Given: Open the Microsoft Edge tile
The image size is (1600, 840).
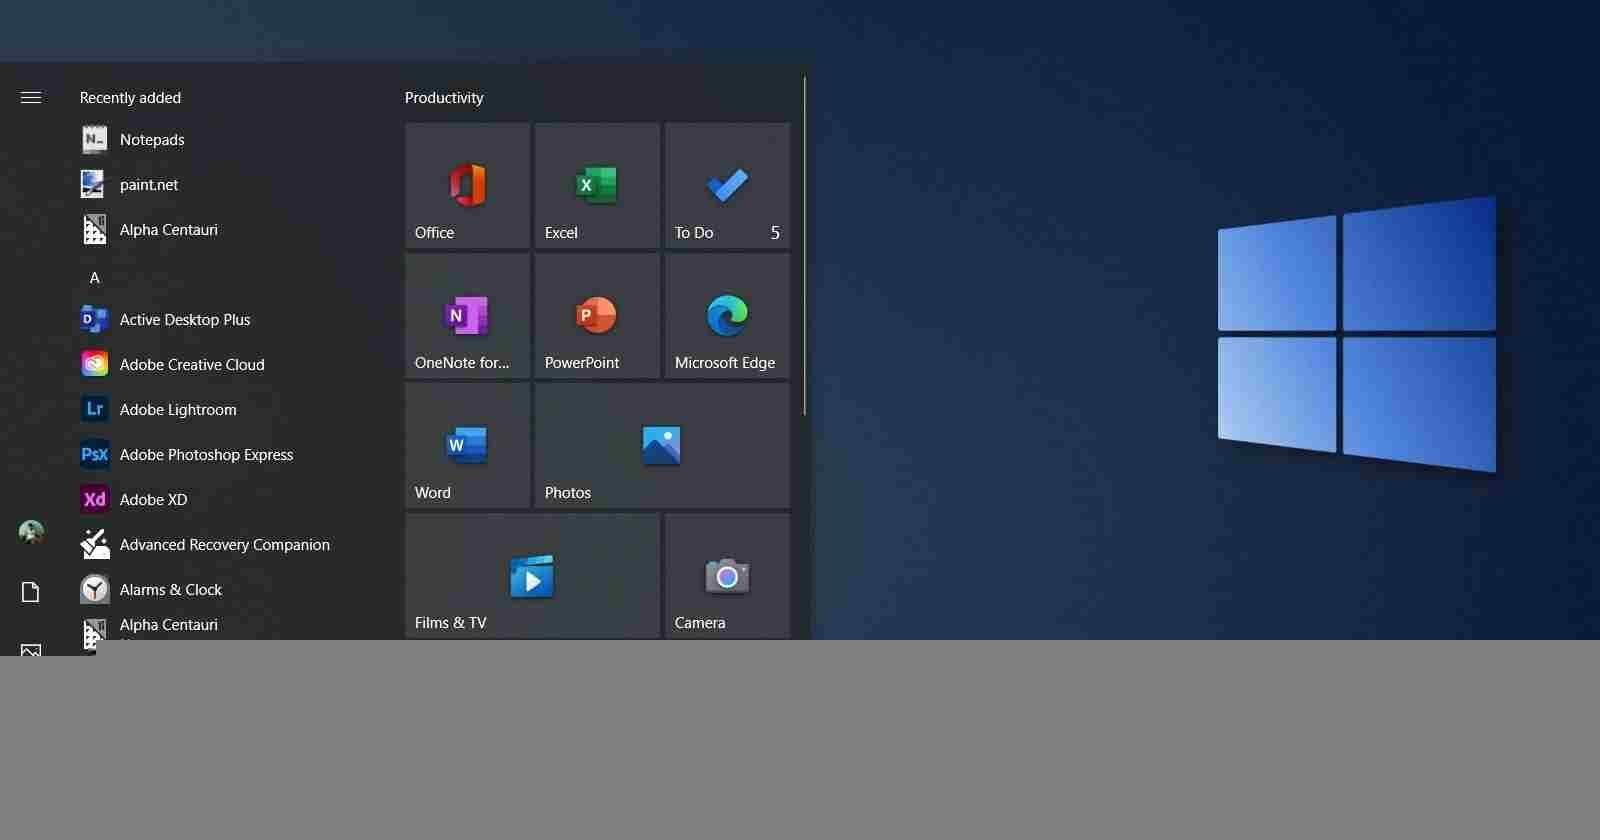Looking at the screenshot, I should pyautogui.click(x=727, y=315).
